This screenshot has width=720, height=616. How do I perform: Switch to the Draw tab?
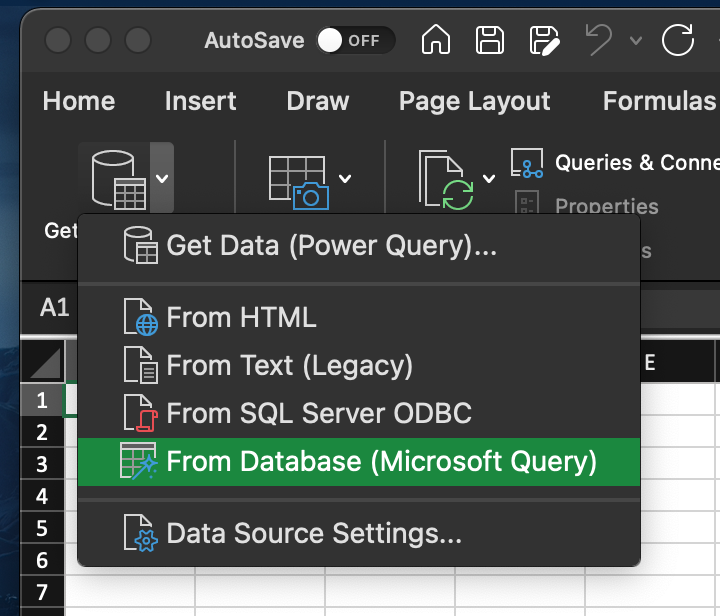(x=318, y=101)
